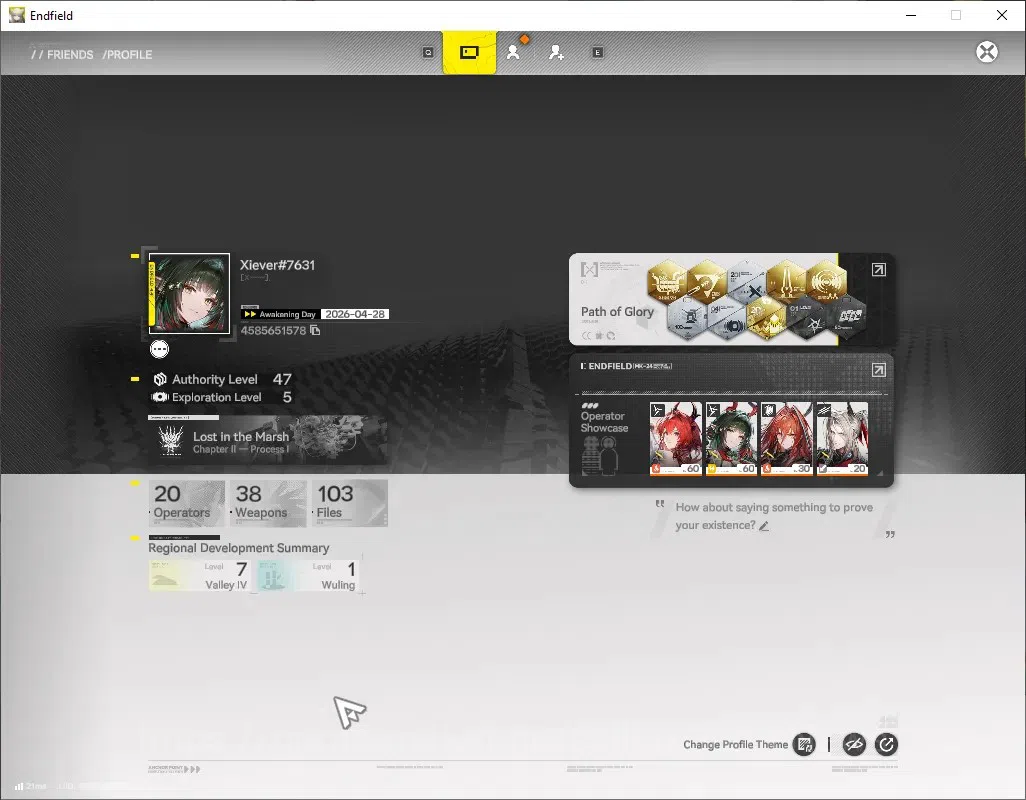The height and width of the screenshot is (800, 1026).
Task: Open the Lost in the Marsh banner
Action: [268, 440]
